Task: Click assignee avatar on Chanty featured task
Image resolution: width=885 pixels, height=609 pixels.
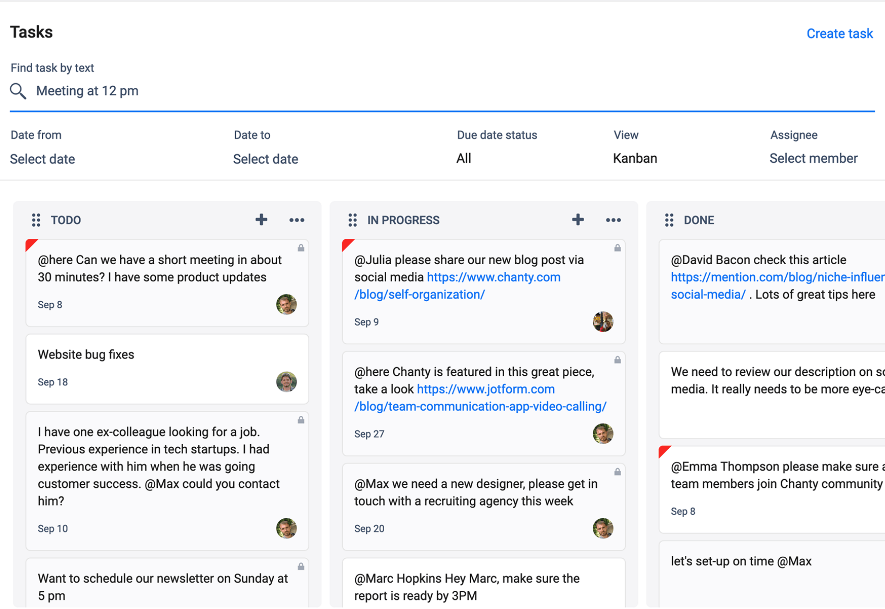Action: point(603,433)
